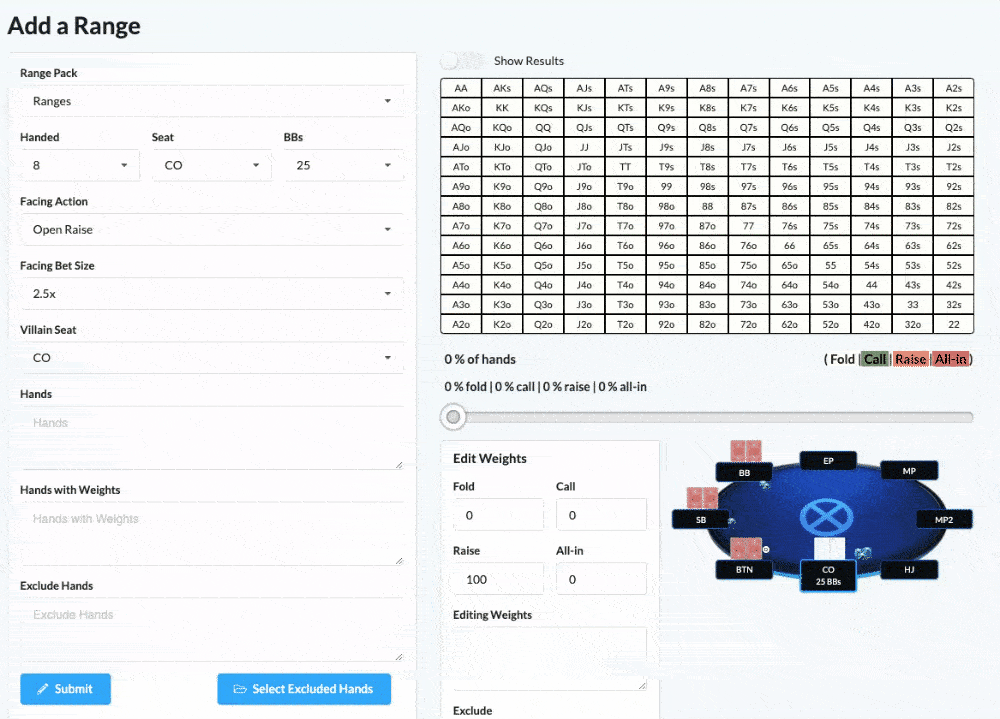Focus the Raise weight input field
This screenshot has width=1000, height=719.
[x=498, y=579]
